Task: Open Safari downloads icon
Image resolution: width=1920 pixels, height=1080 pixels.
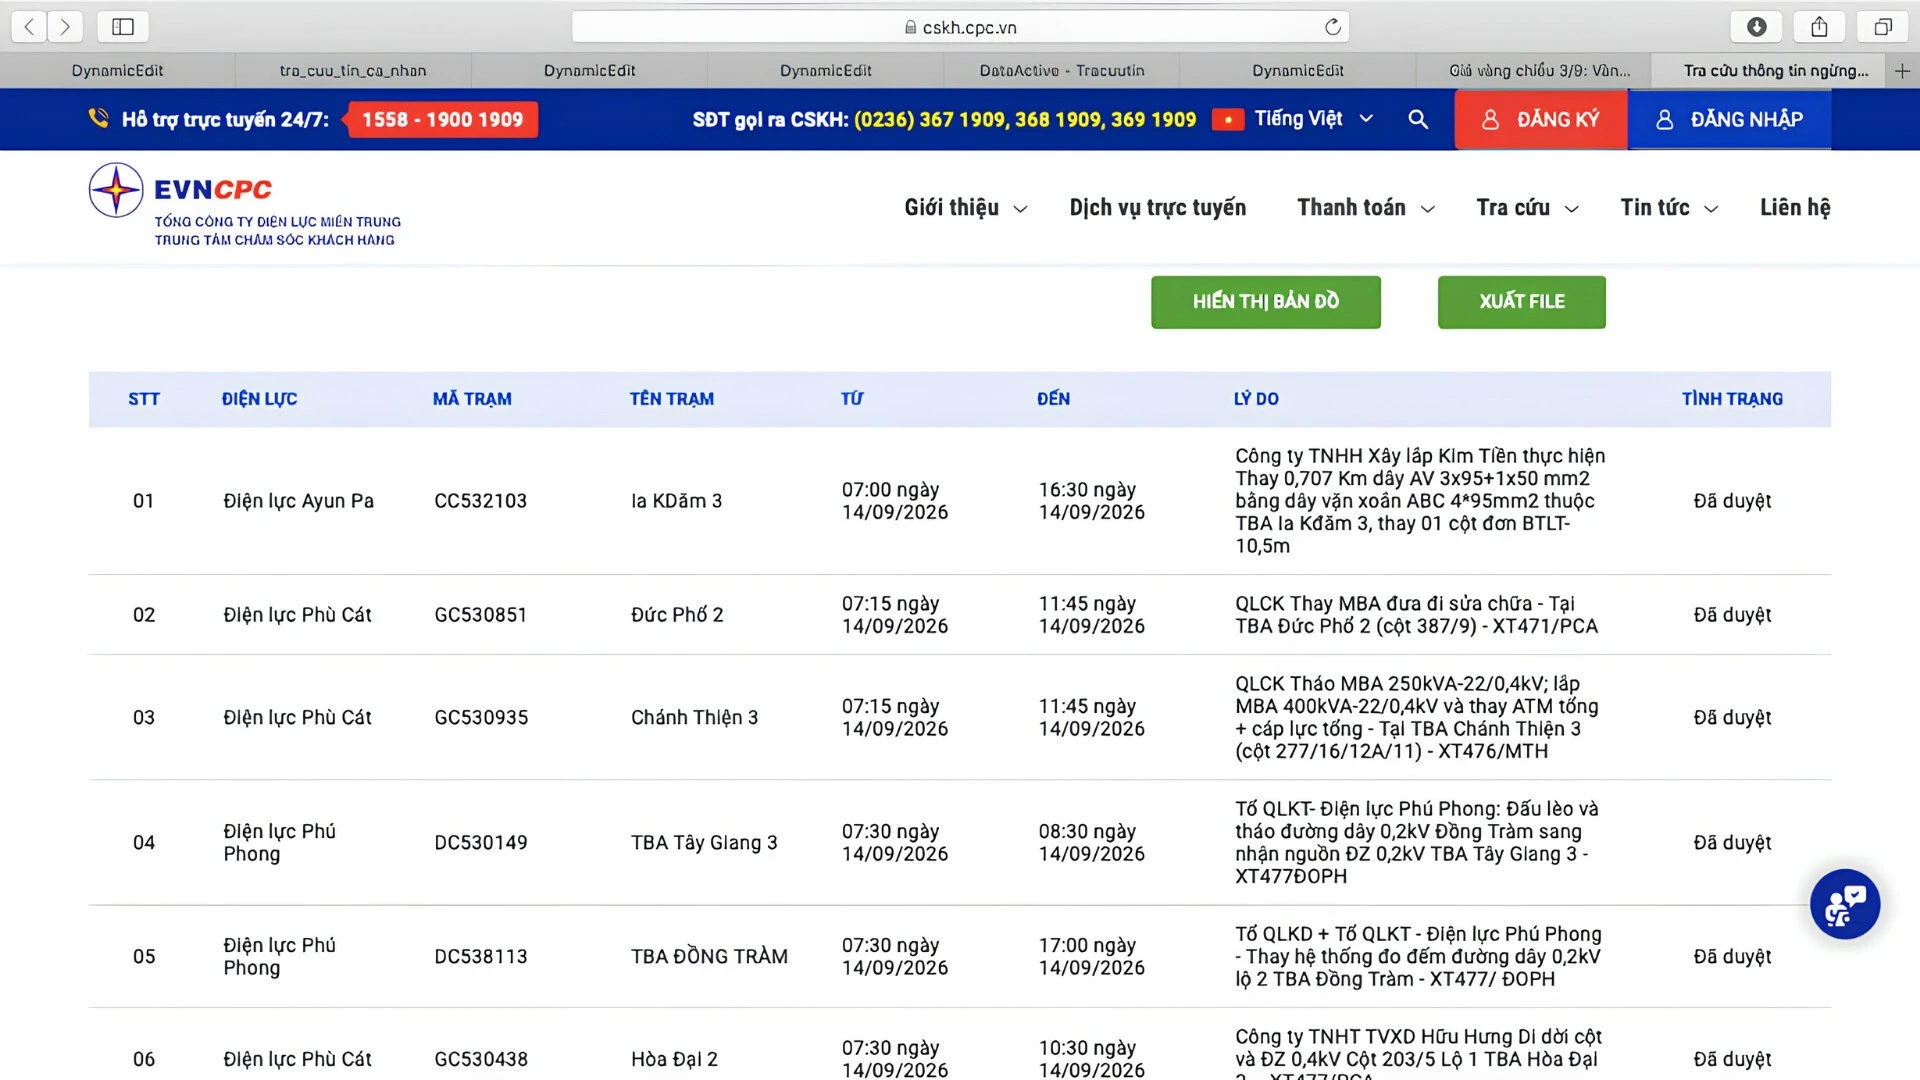Action: coord(1756,27)
